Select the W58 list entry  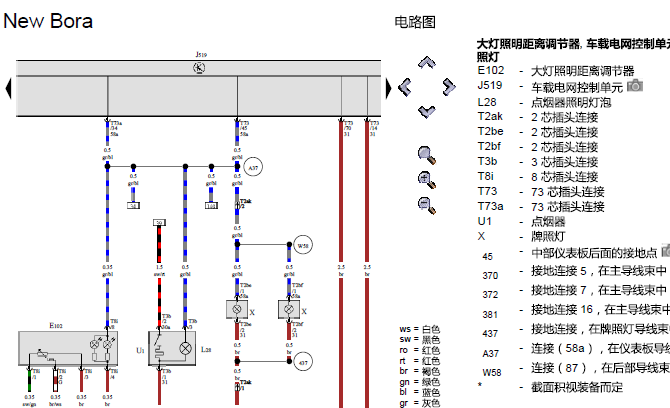tap(576, 369)
